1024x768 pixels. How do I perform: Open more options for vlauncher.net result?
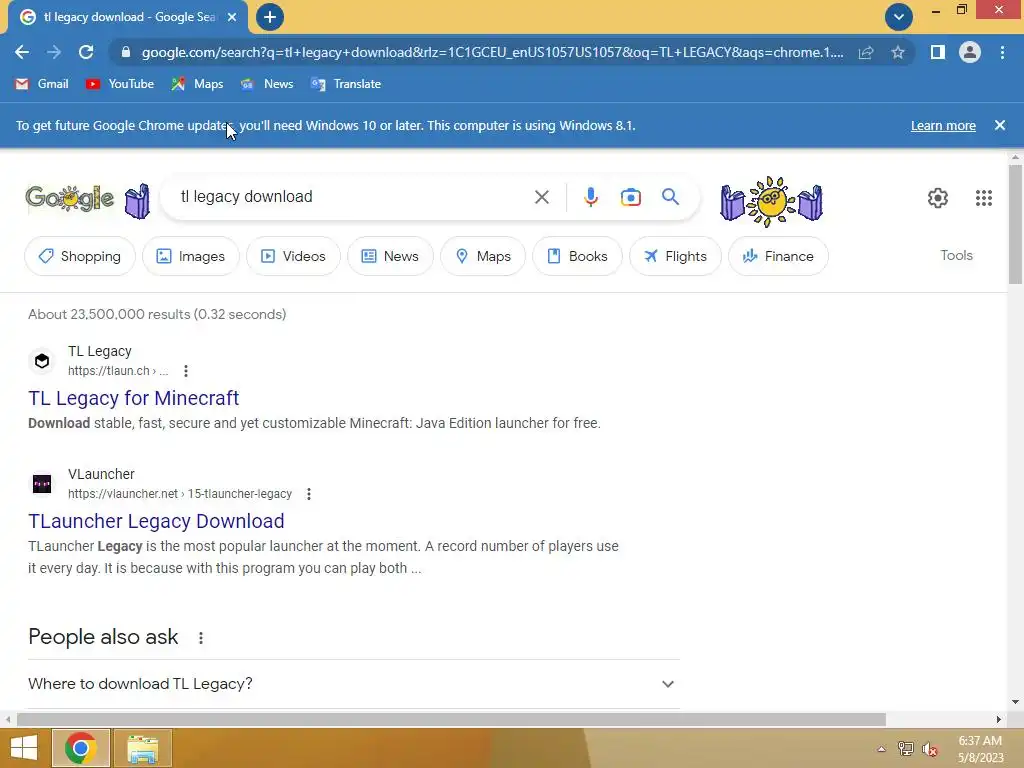point(308,494)
